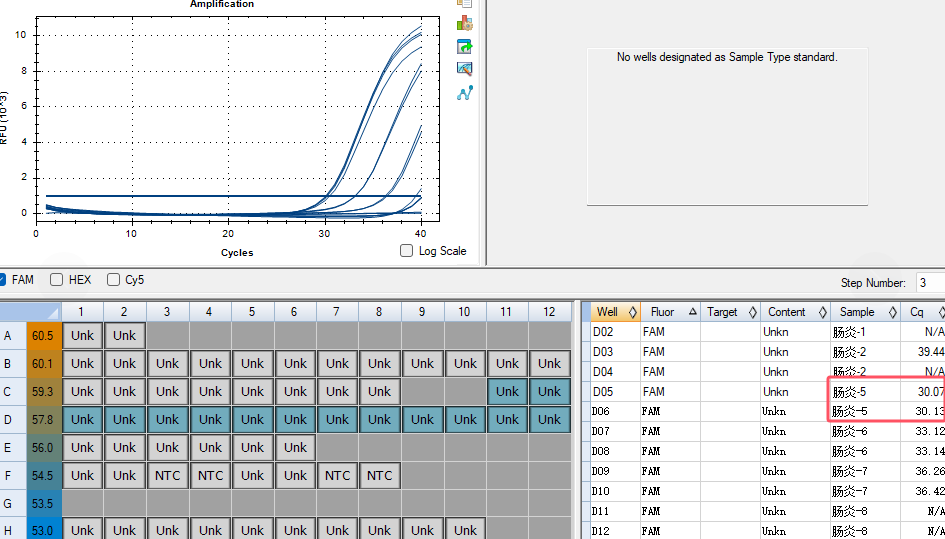Toggle the Cy5 fluorophore checkbox
Viewport: 945px width, 539px height.
(x=113, y=280)
